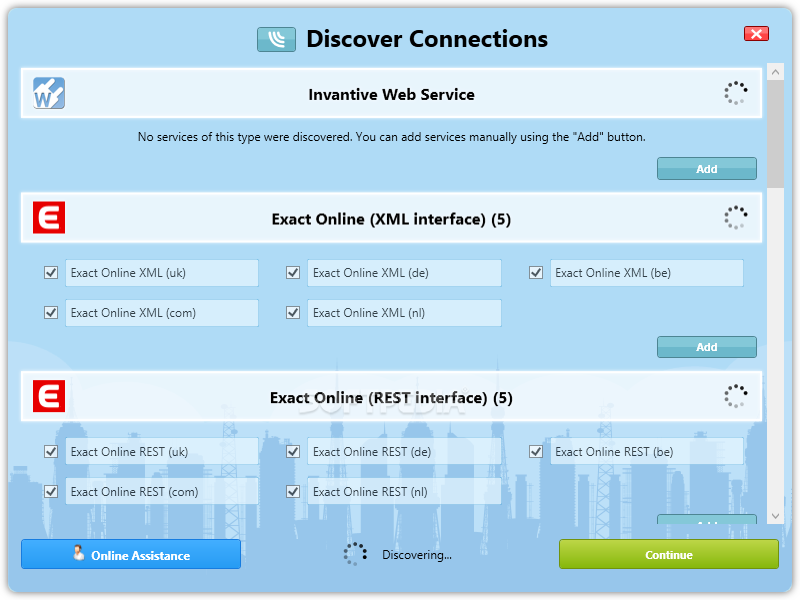Click the Exact Online REST (com) name field
The height and width of the screenshot is (600, 800).
point(162,491)
